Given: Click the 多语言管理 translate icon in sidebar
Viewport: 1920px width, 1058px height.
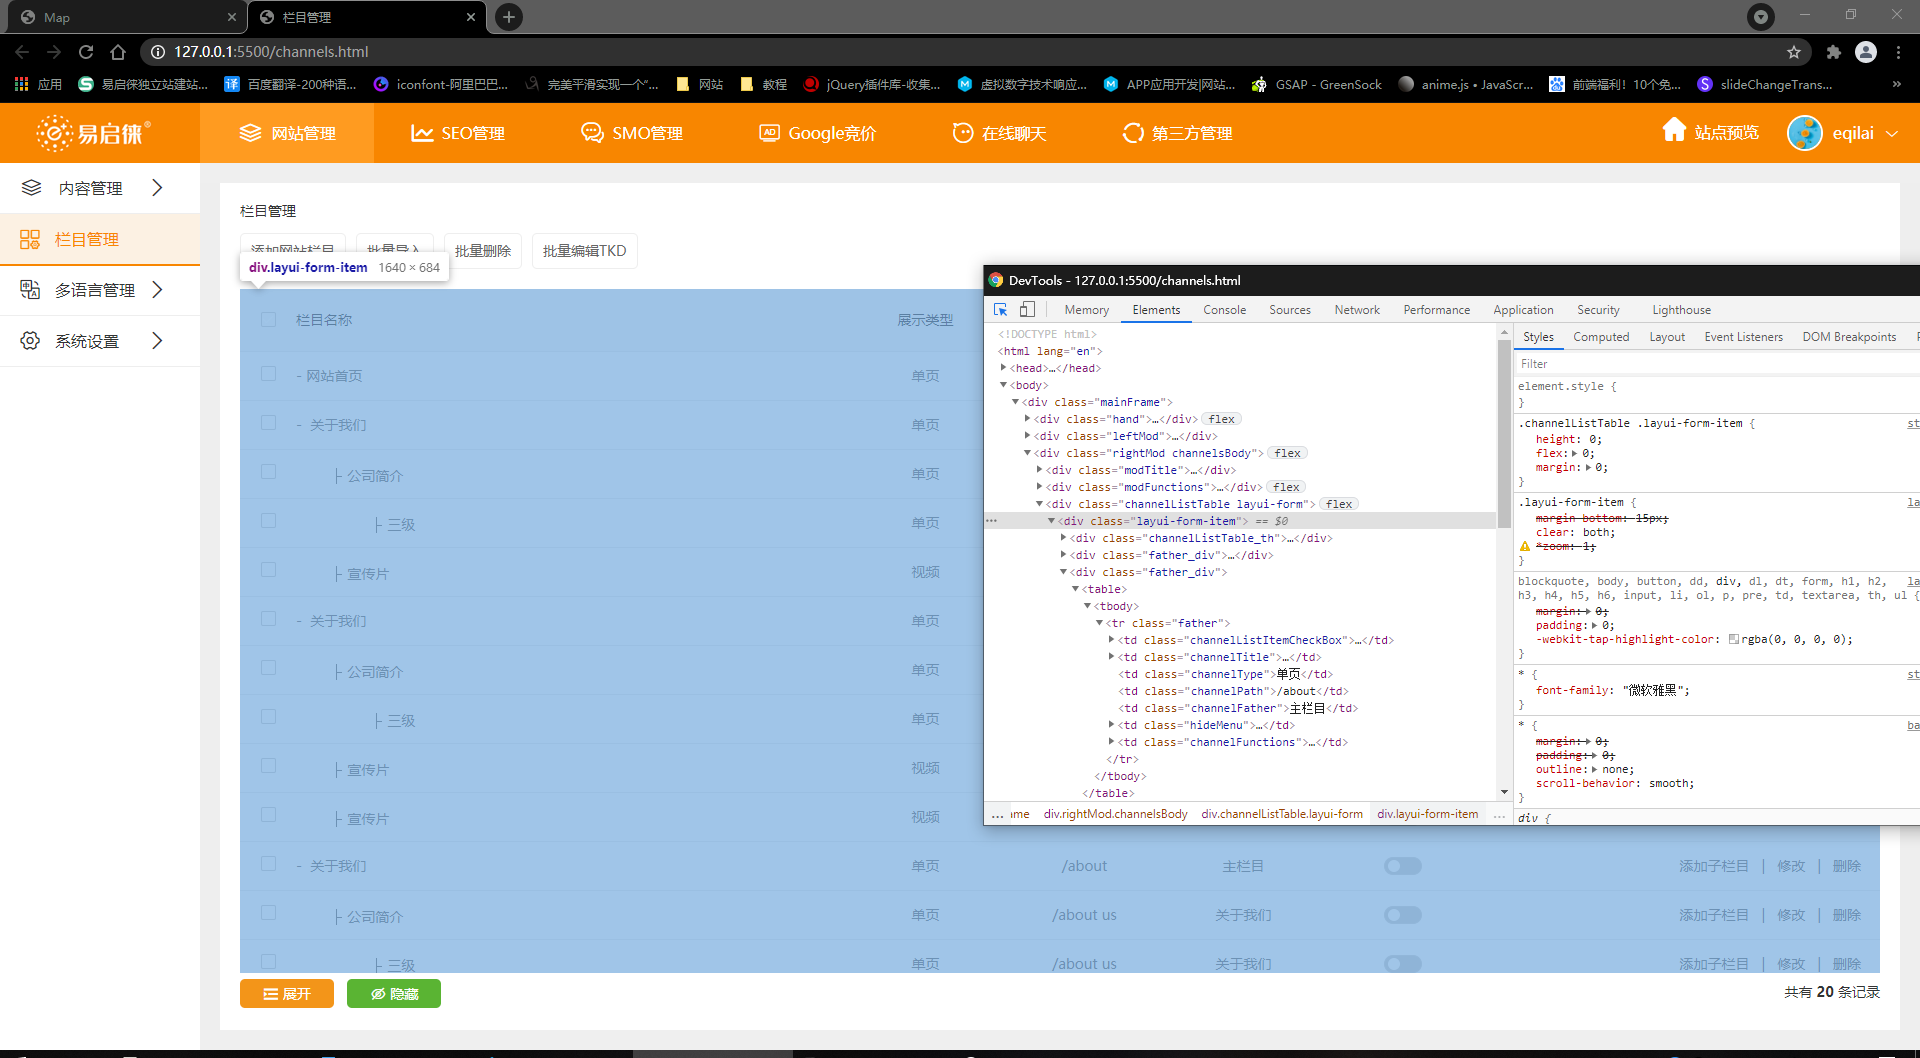Looking at the screenshot, I should coord(30,290).
